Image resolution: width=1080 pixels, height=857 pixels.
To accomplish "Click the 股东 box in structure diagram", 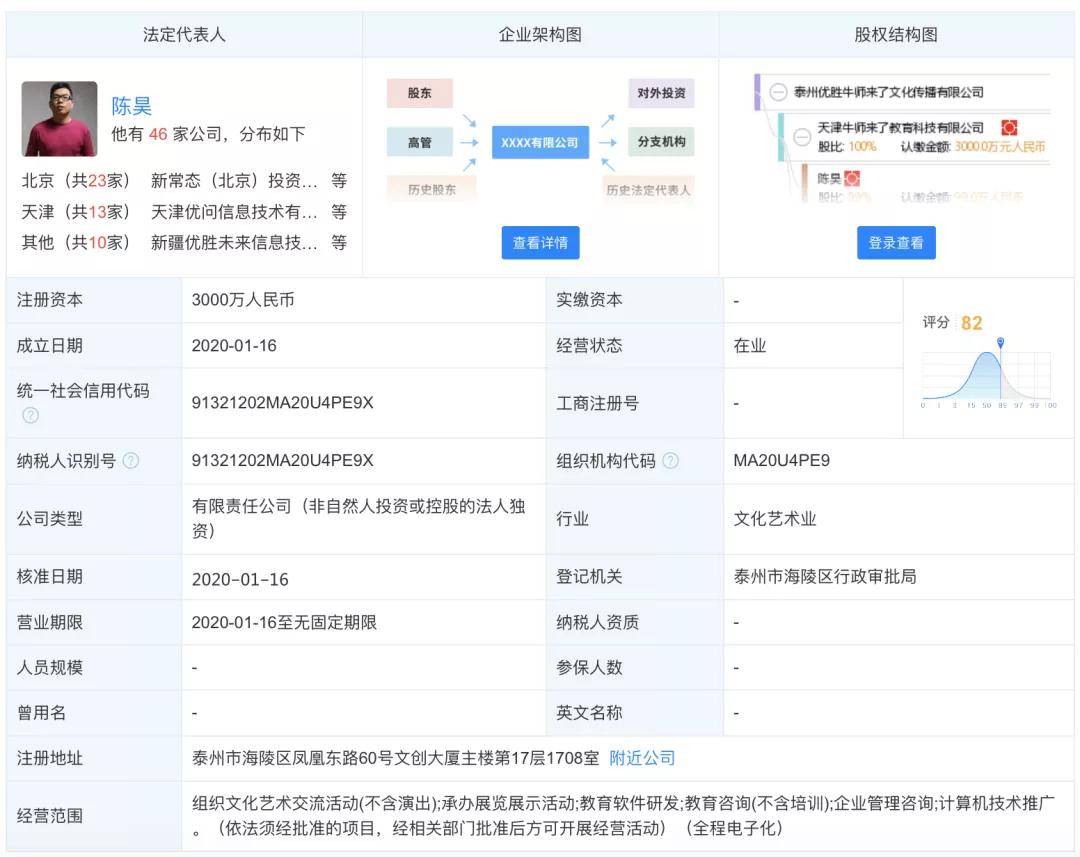I will click(419, 93).
